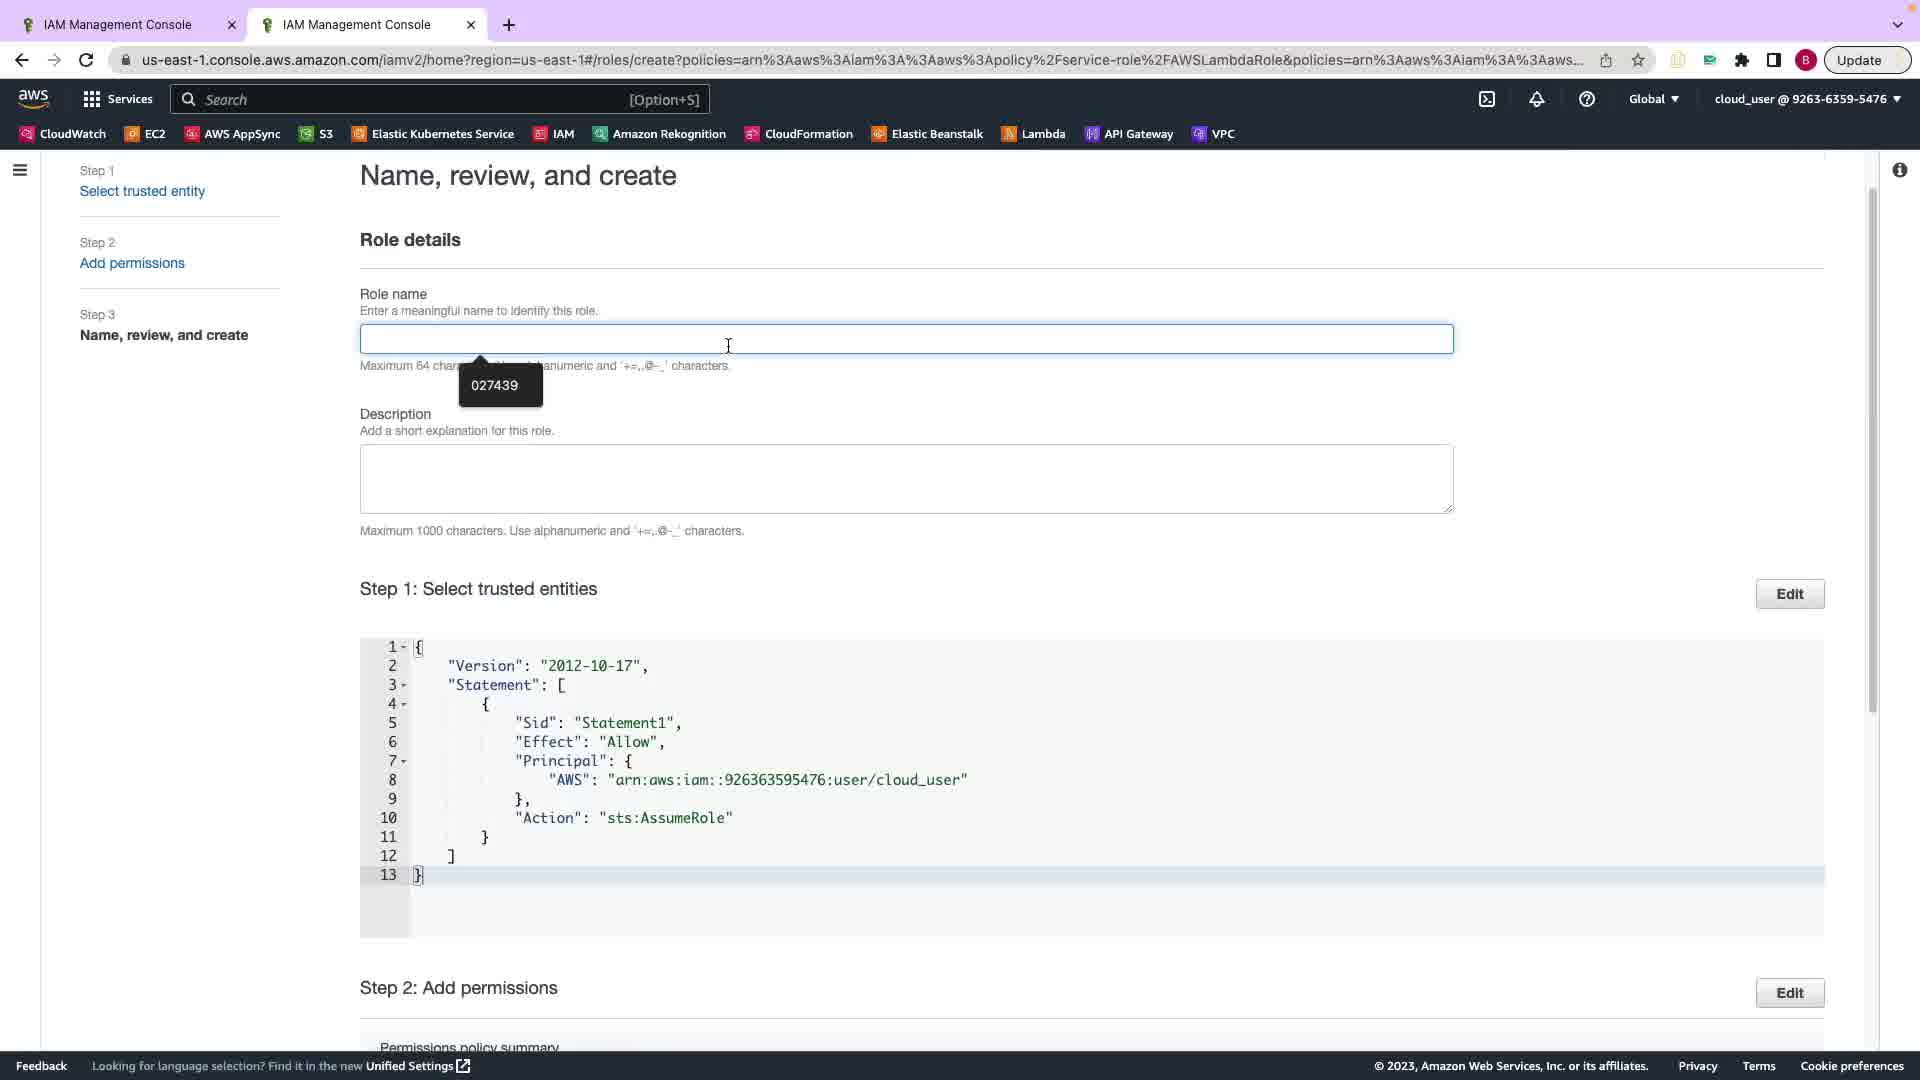Click Edit for Step 1 trusted entities

pyautogui.click(x=1789, y=594)
